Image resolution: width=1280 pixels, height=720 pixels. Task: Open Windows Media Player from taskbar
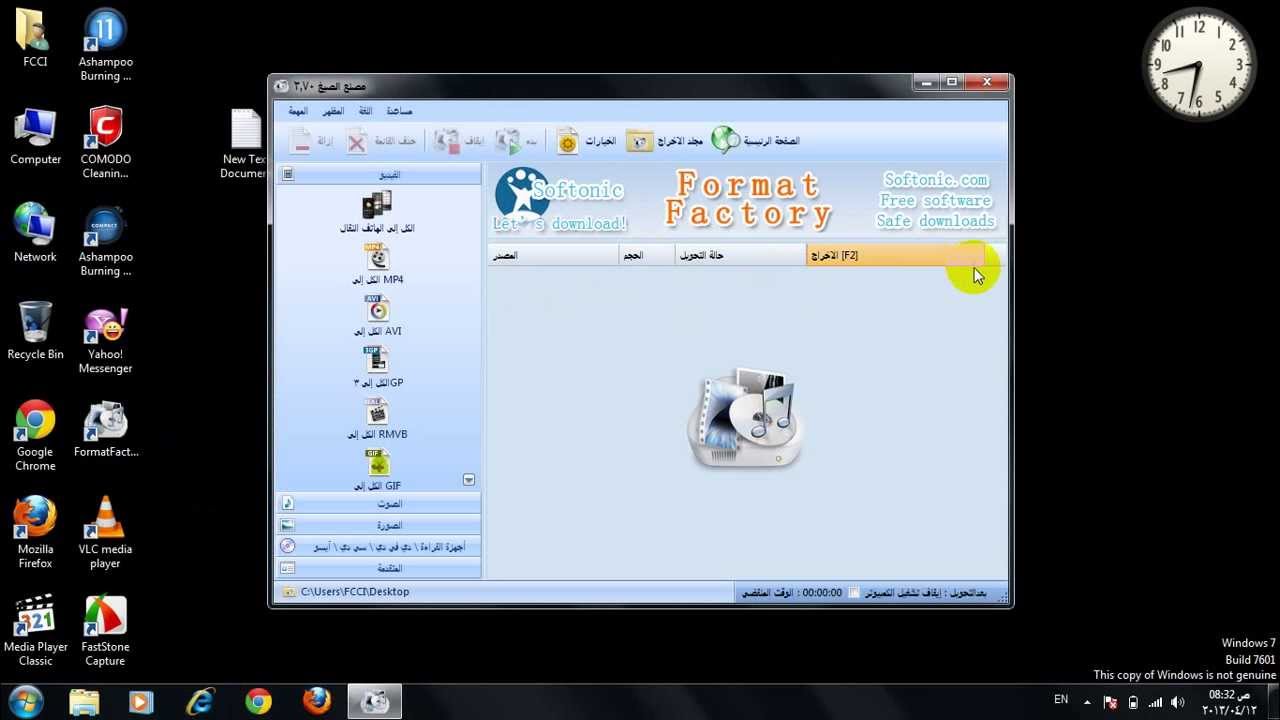coord(141,701)
